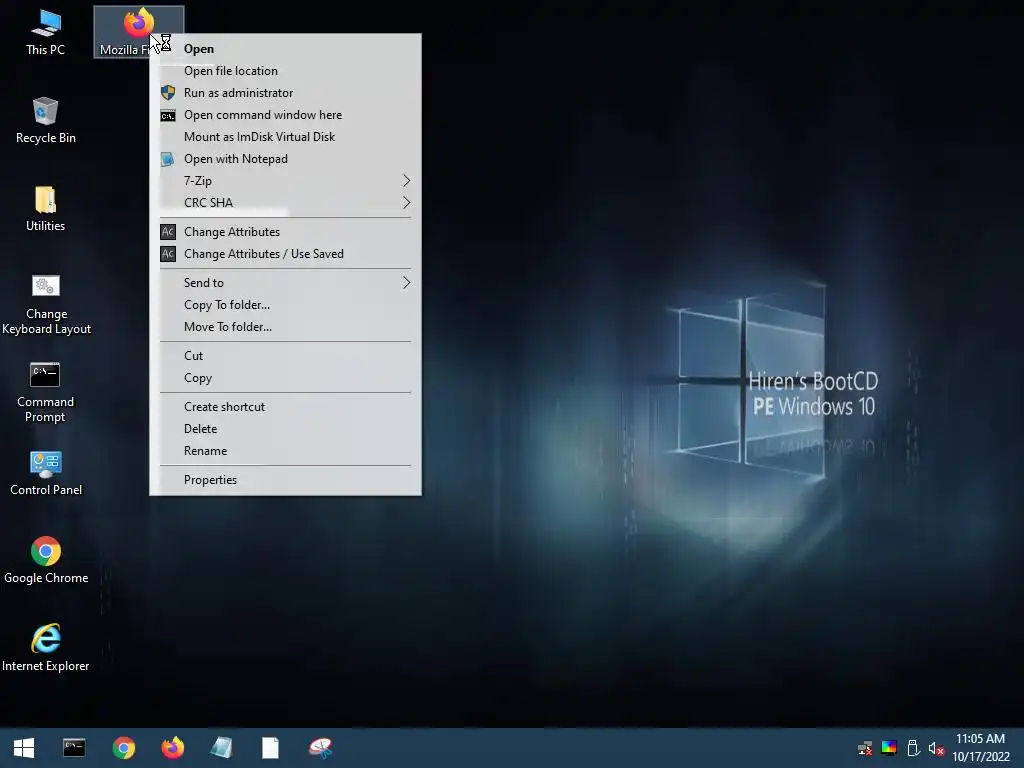
Task: Click the muted volume tray icon
Action: (936, 748)
